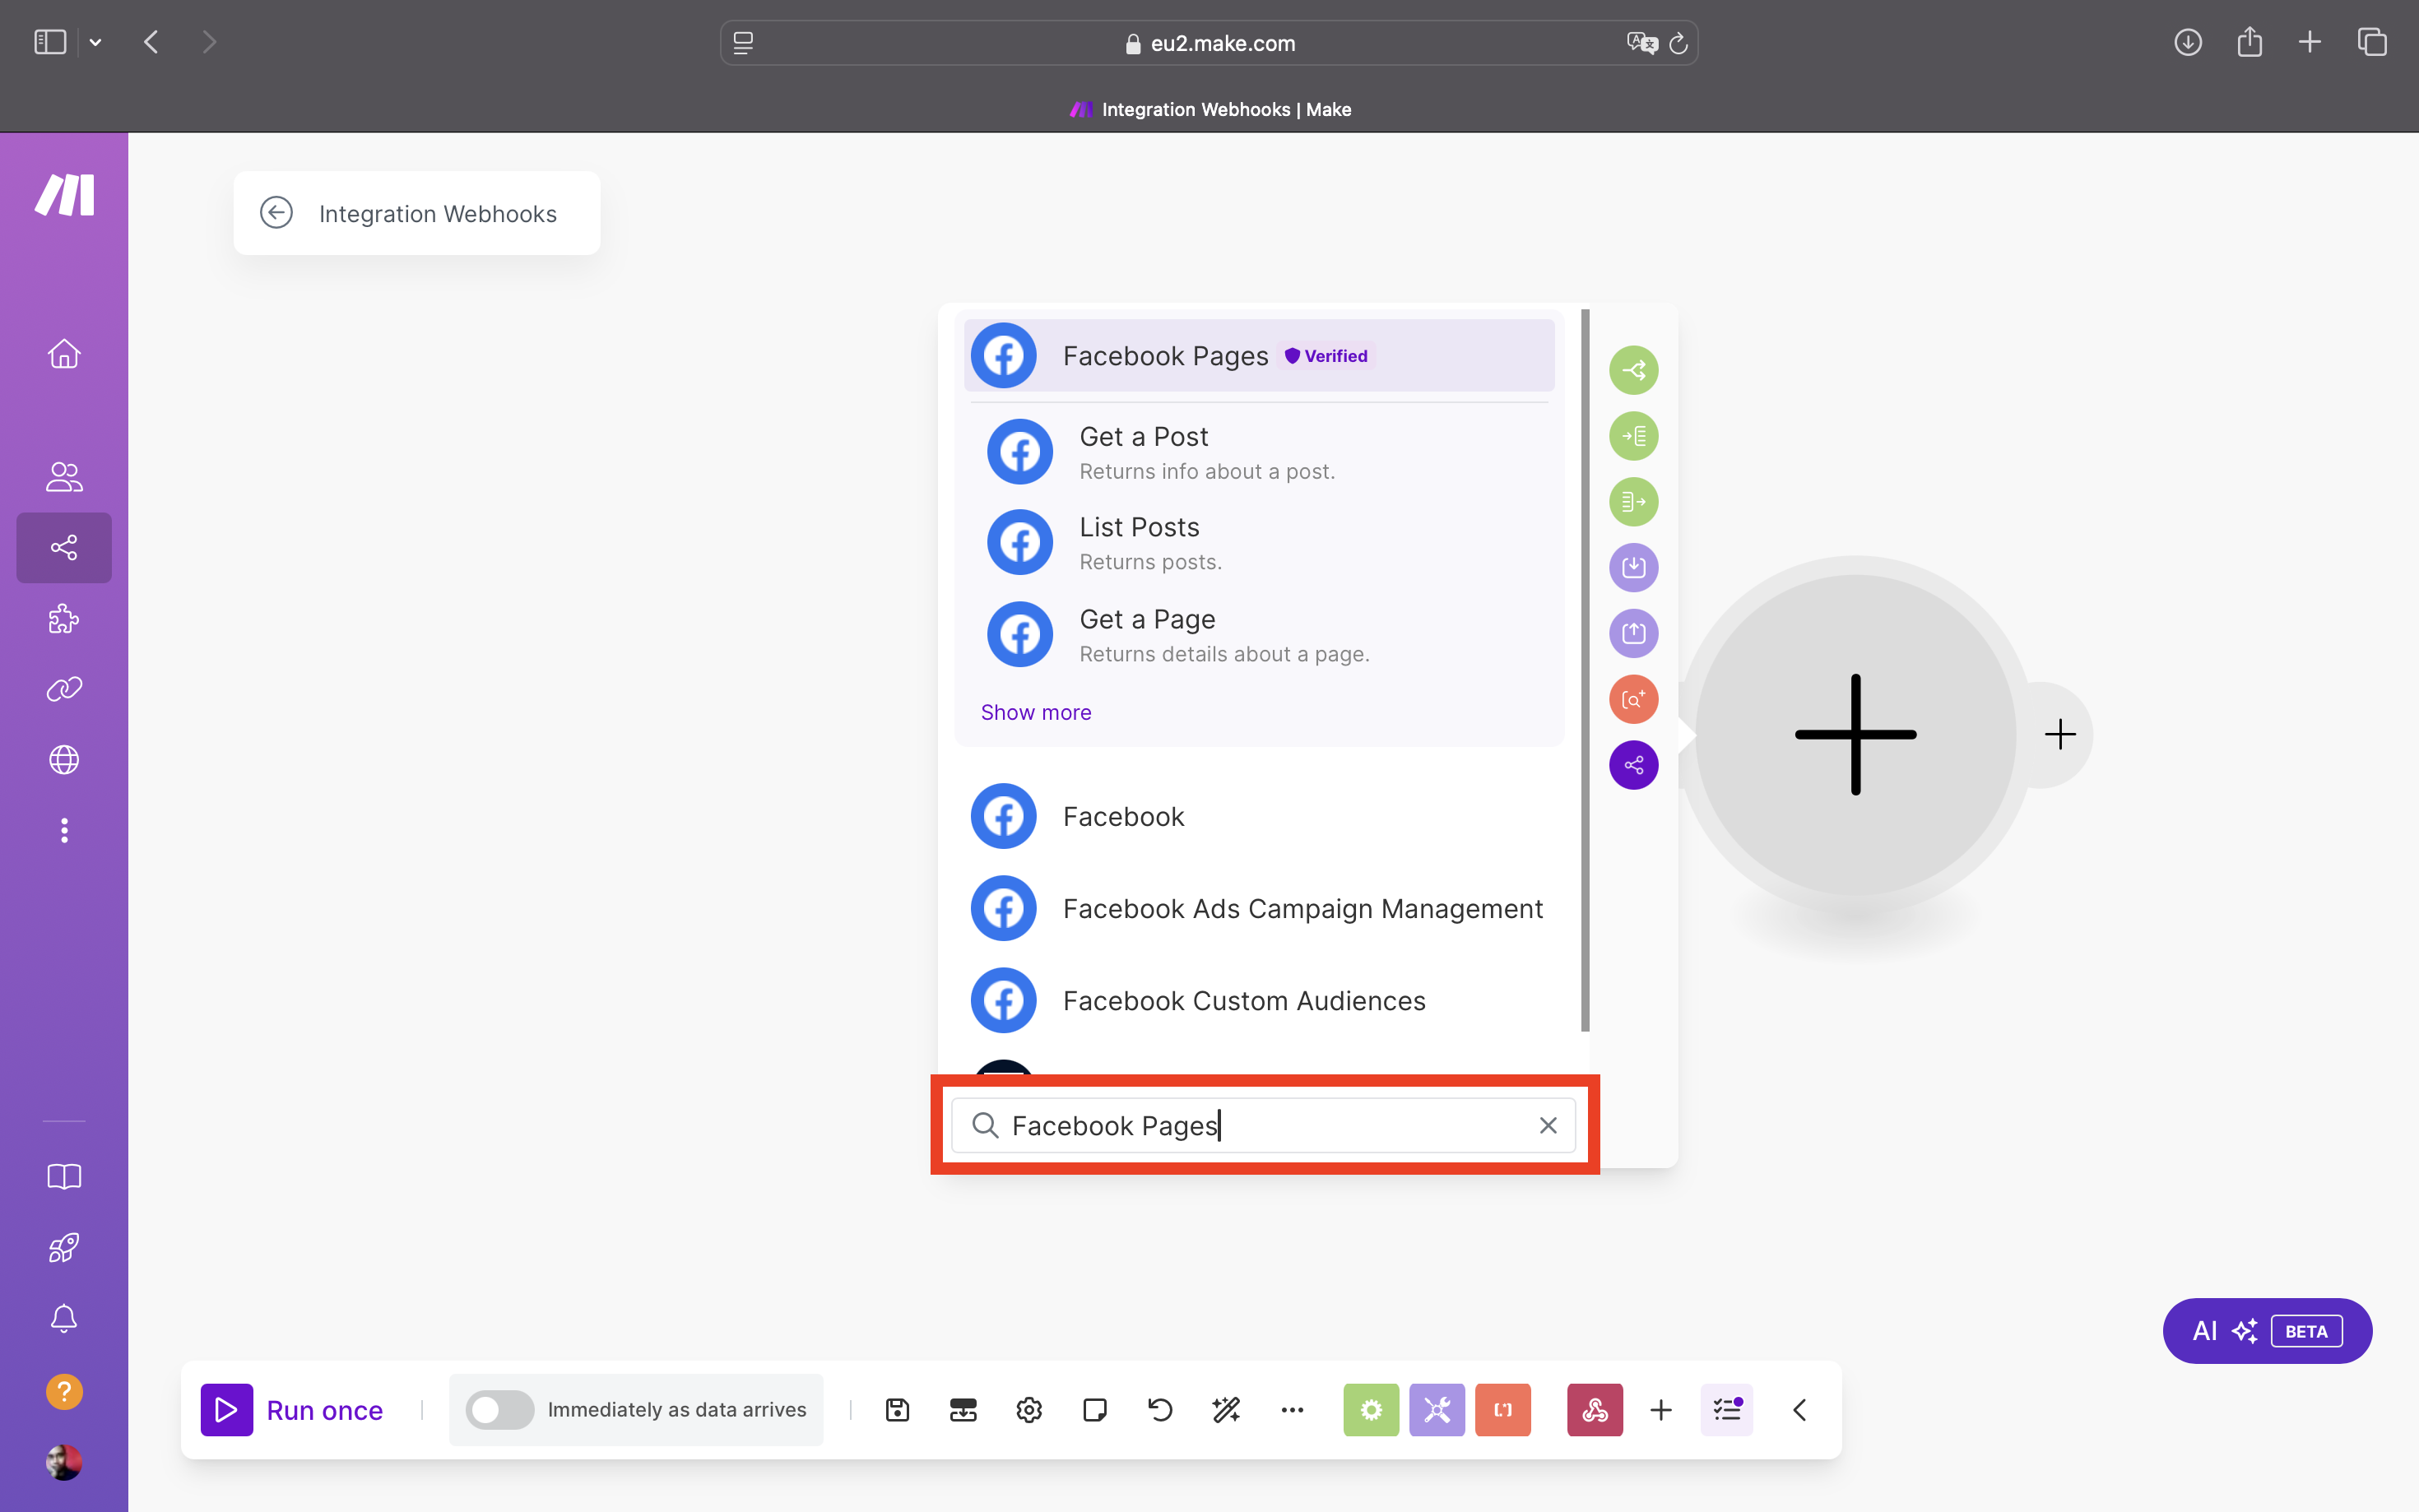The width and height of the screenshot is (2419, 1512).
Task: Click the large plus module circle
Action: (x=1855, y=735)
